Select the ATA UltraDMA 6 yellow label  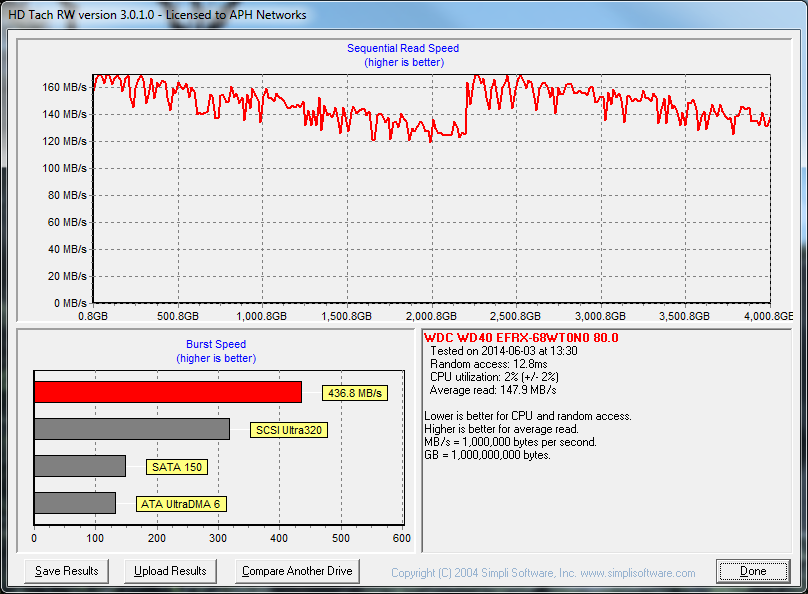pos(181,504)
